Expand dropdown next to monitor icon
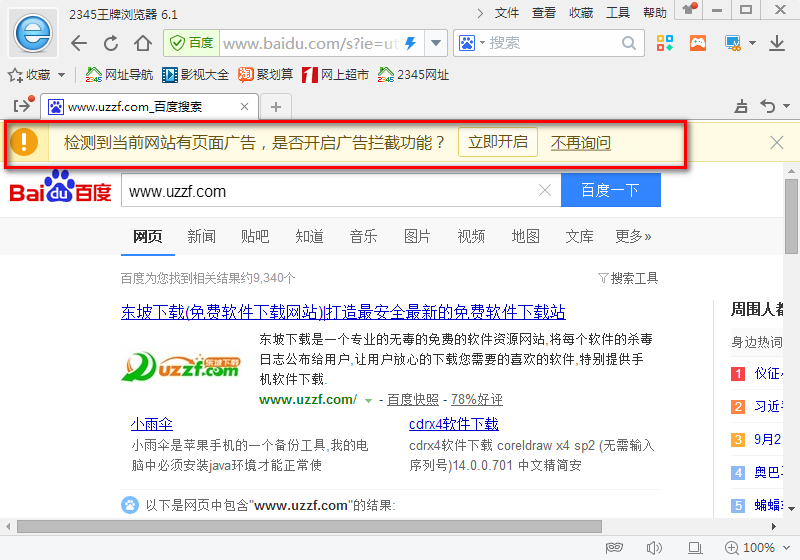Viewport: 800px width, 560px height. click(752, 43)
